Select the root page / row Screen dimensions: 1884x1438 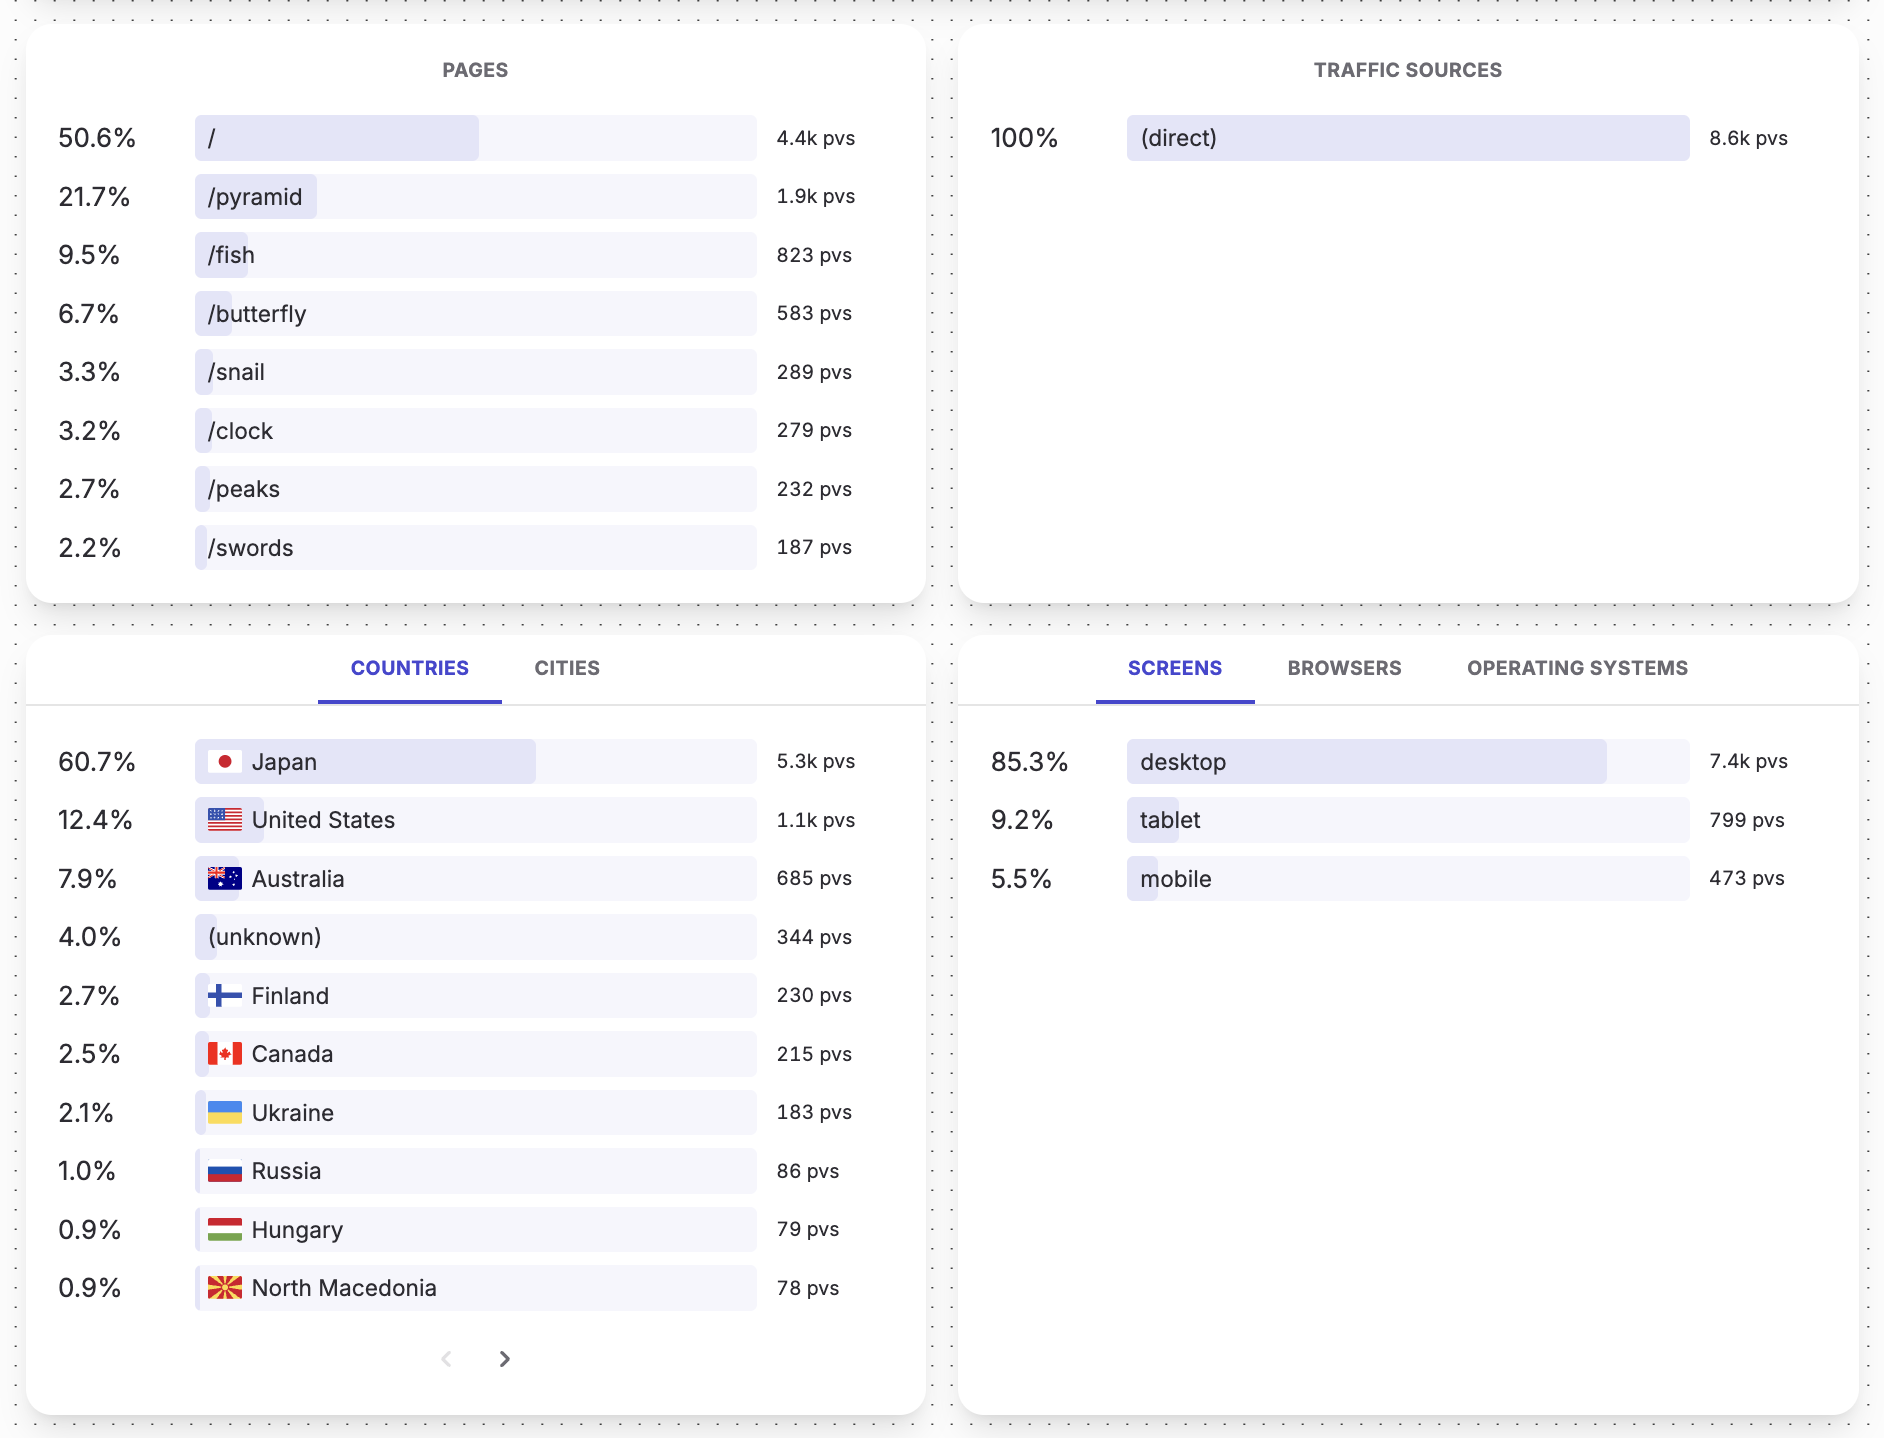tap(475, 138)
